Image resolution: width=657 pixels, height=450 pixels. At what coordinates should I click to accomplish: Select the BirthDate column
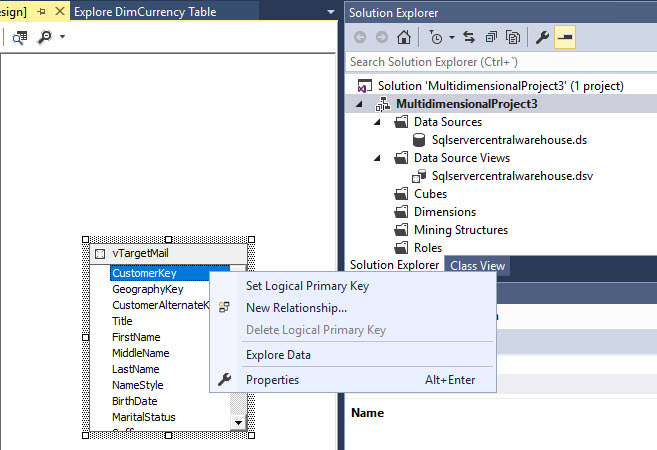(135, 401)
